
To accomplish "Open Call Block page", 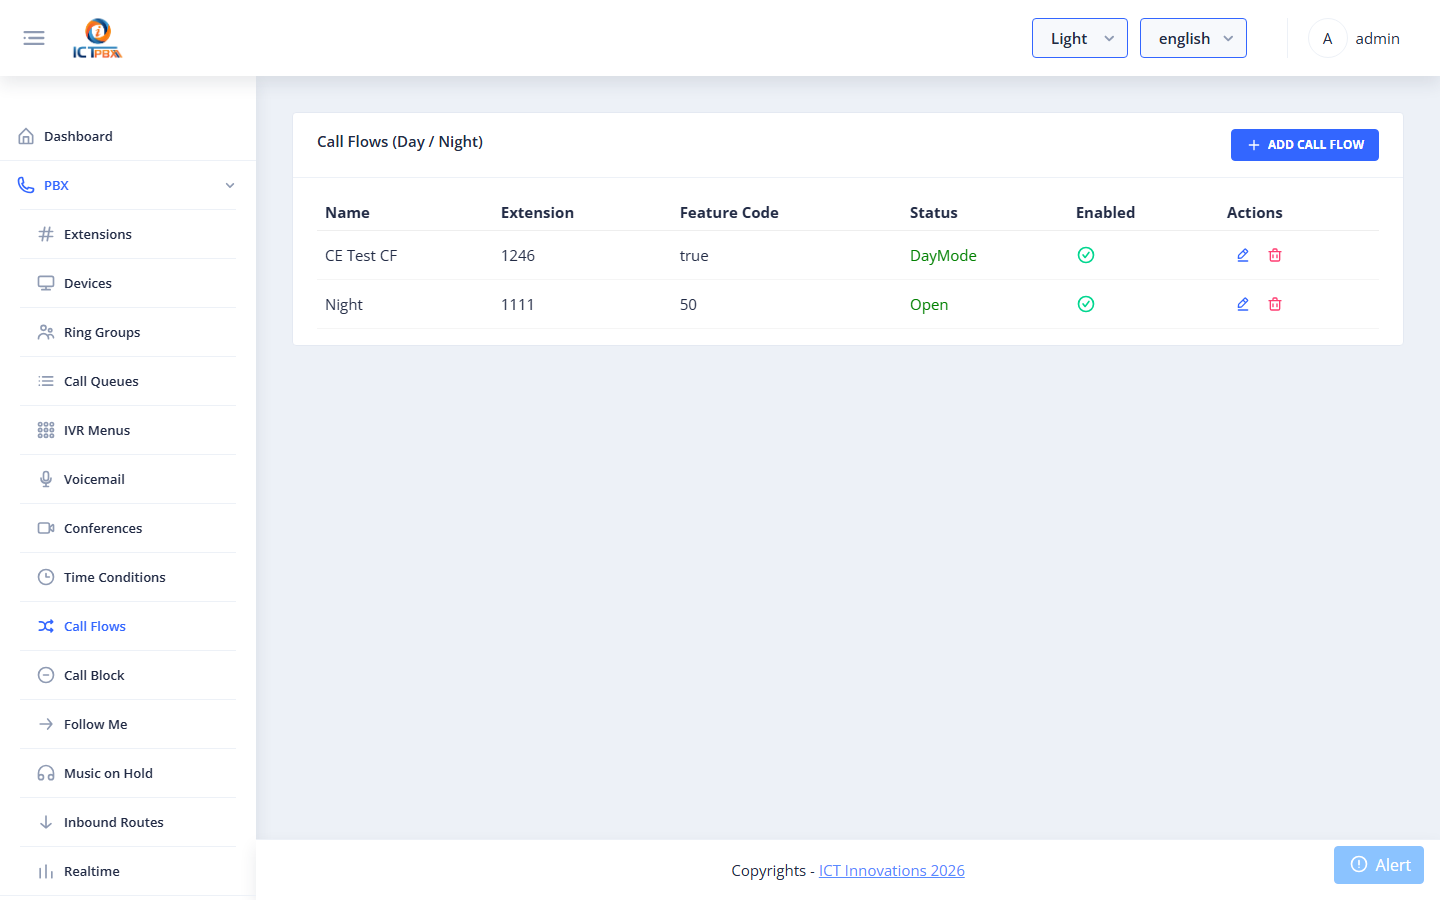I will pos(94,675).
